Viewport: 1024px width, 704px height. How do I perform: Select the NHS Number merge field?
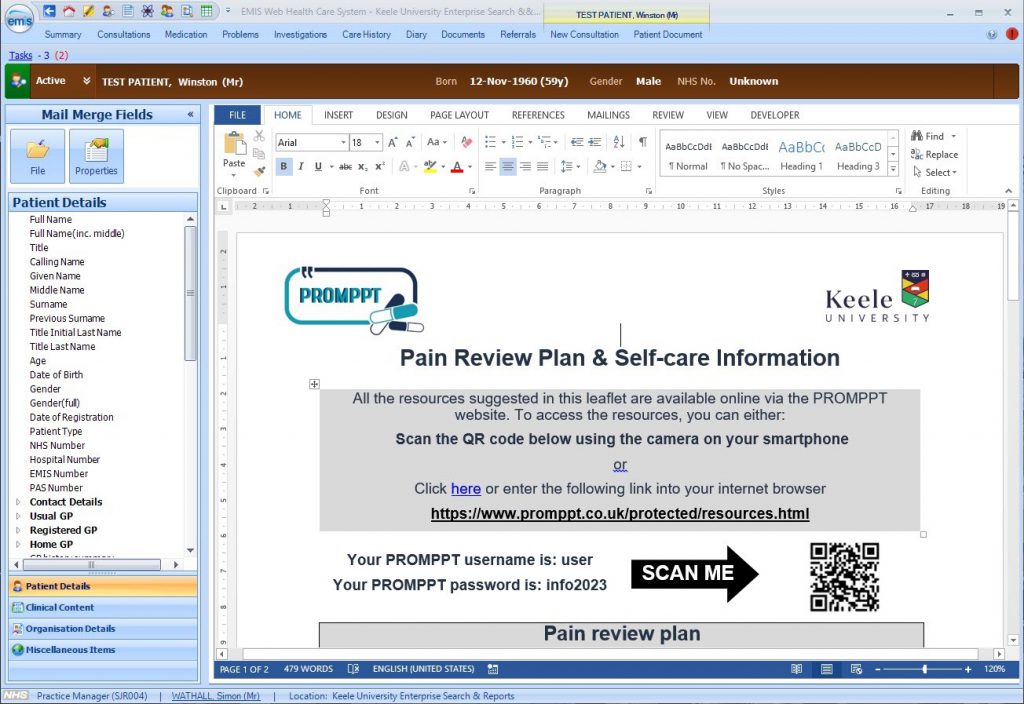coord(57,445)
